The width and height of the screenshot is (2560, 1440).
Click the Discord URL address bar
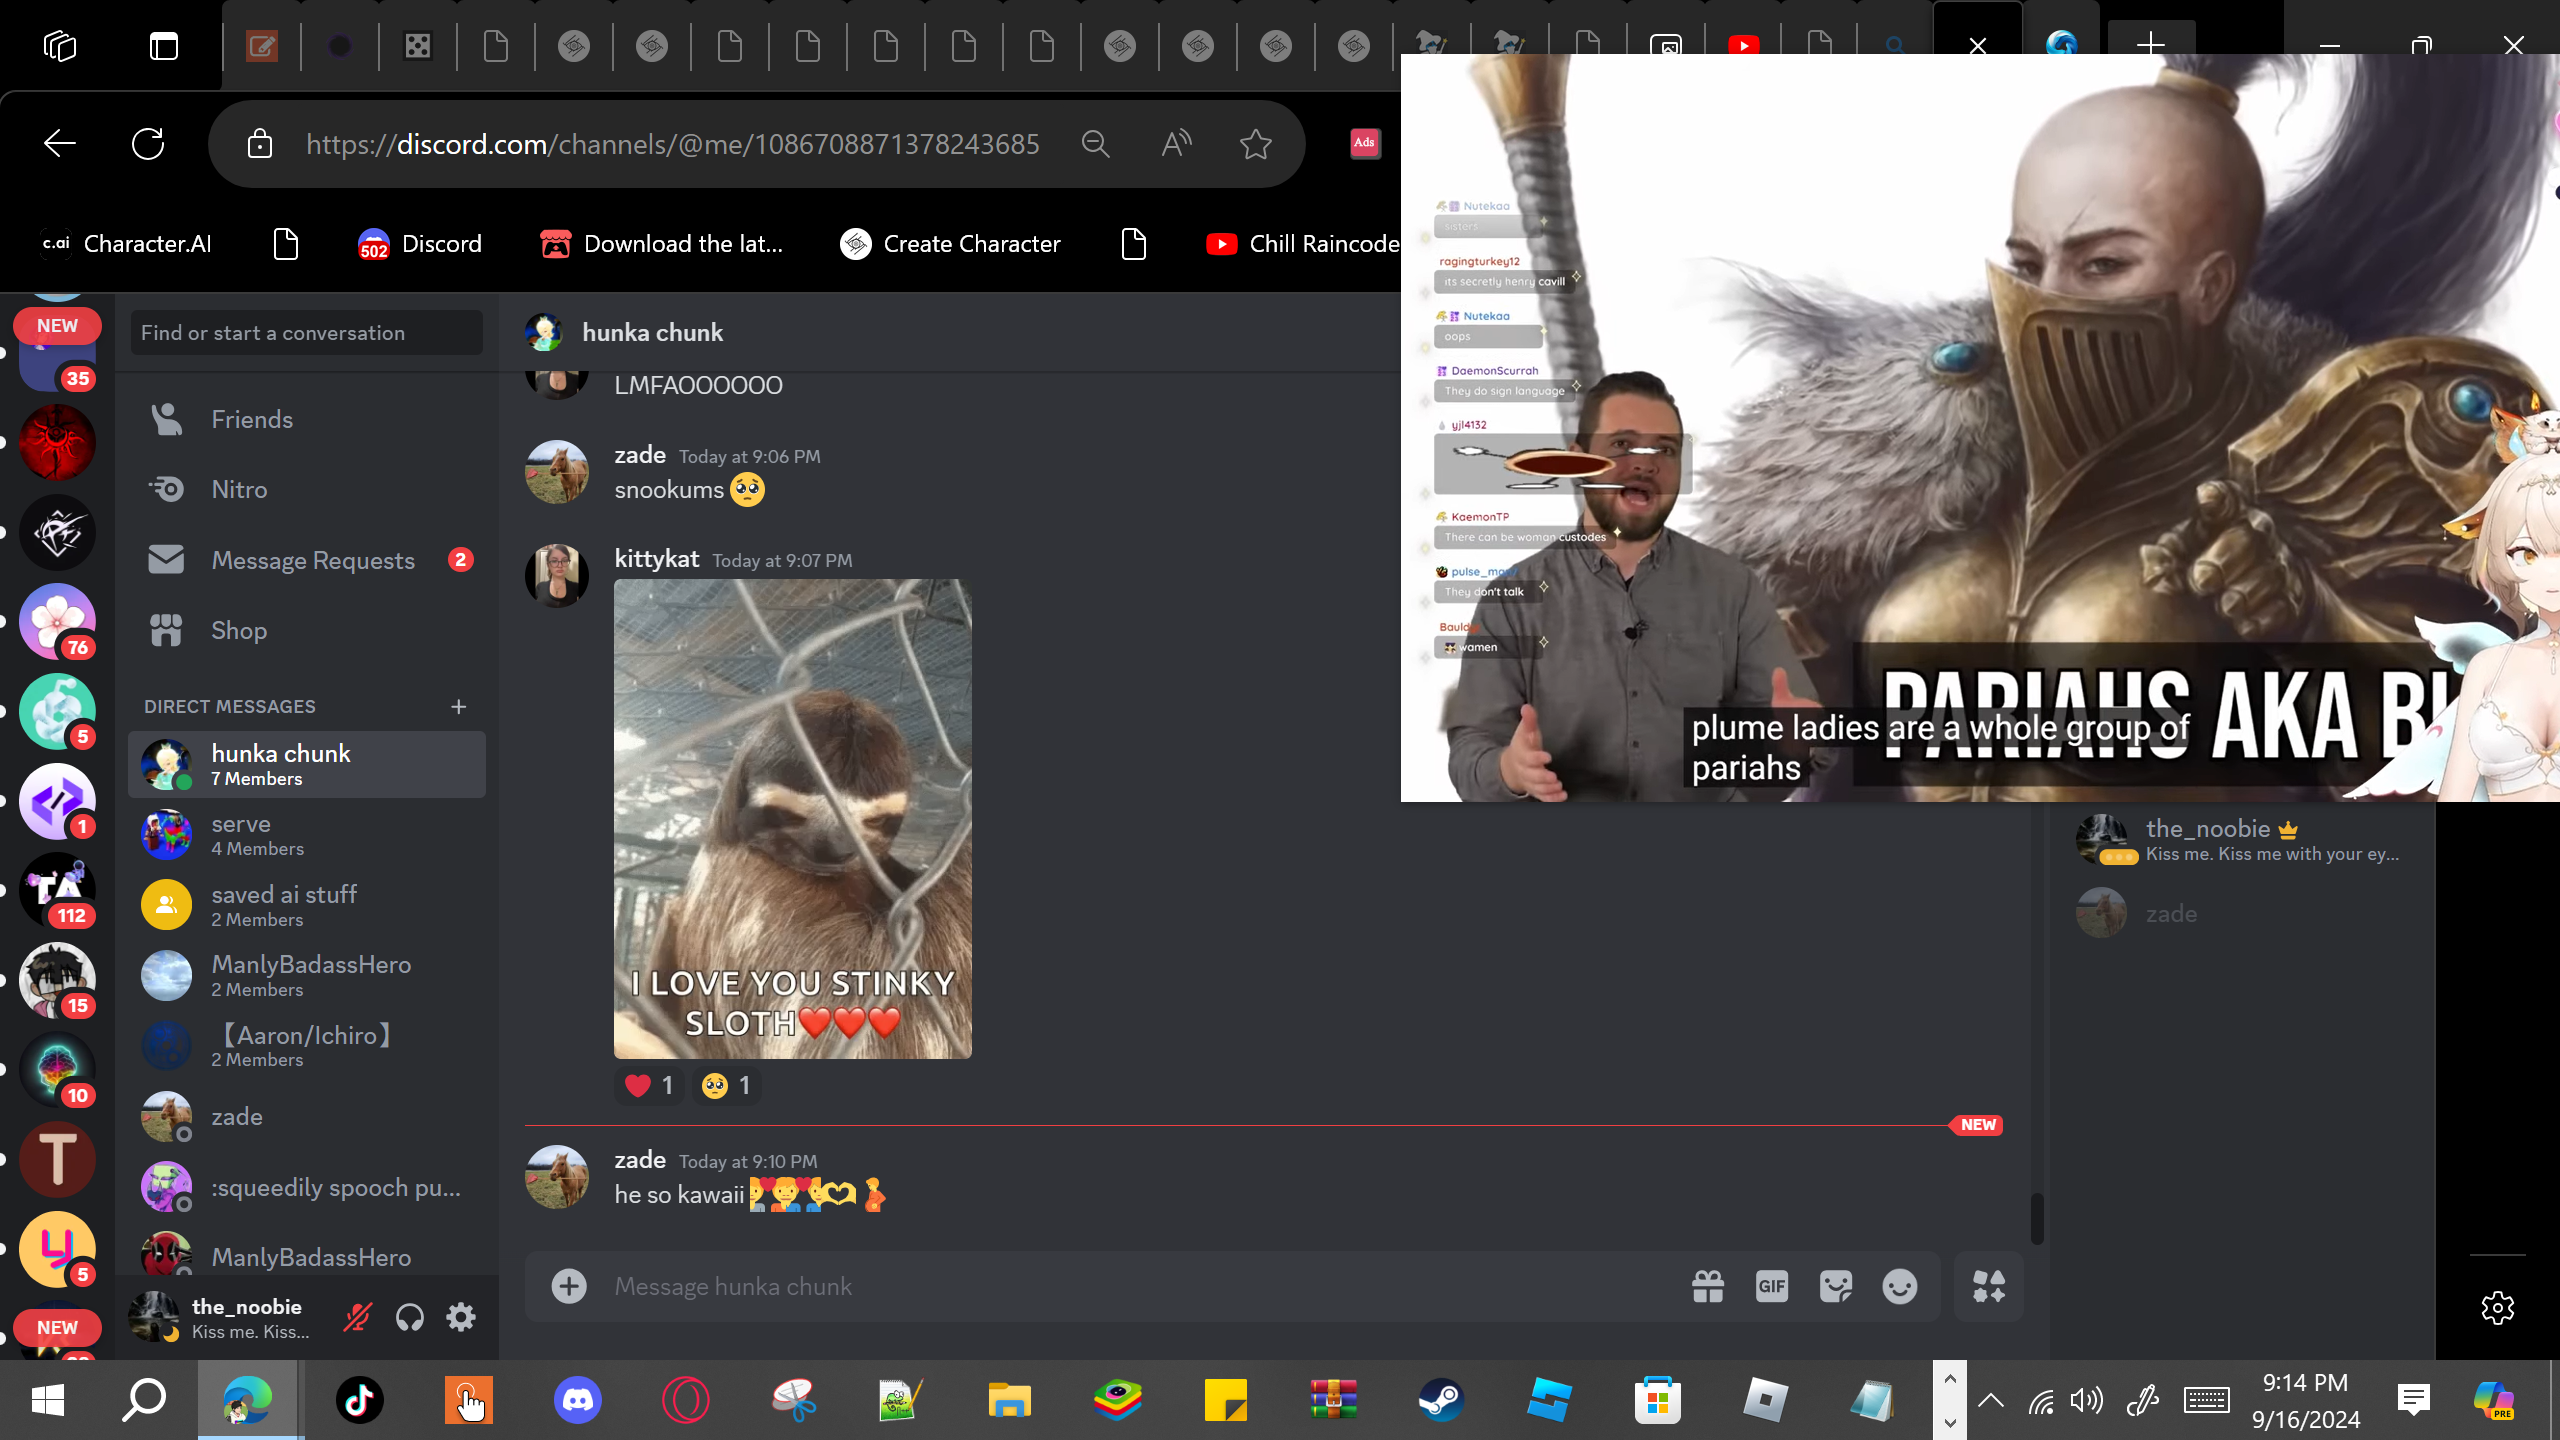[x=672, y=144]
